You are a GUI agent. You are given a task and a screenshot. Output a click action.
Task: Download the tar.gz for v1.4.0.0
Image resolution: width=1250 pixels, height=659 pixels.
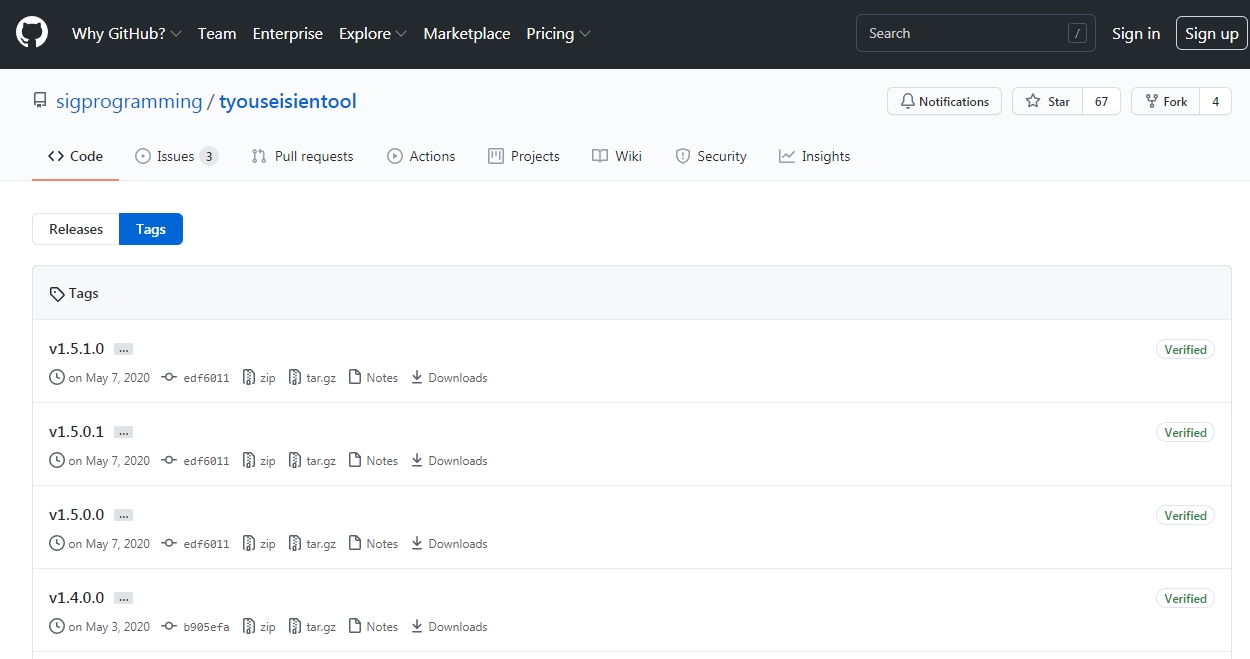[312, 627]
